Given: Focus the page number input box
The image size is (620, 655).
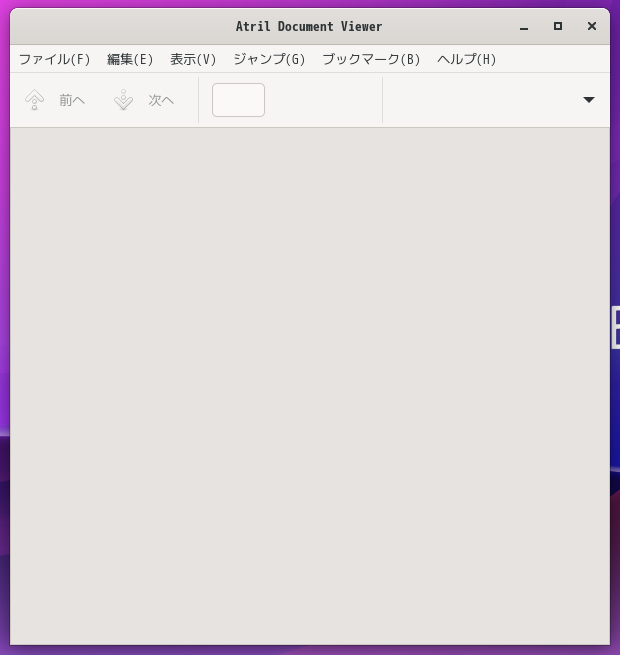Looking at the screenshot, I should coord(238,100).
